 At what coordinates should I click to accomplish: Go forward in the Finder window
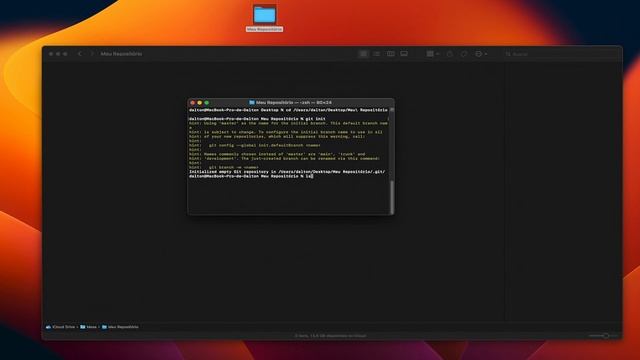92,54
